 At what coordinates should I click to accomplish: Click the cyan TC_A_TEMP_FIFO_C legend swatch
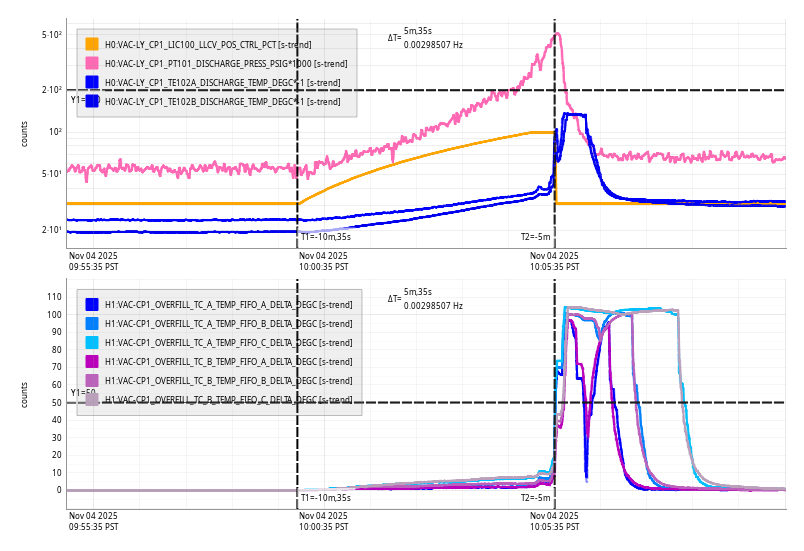coord(92,342)
